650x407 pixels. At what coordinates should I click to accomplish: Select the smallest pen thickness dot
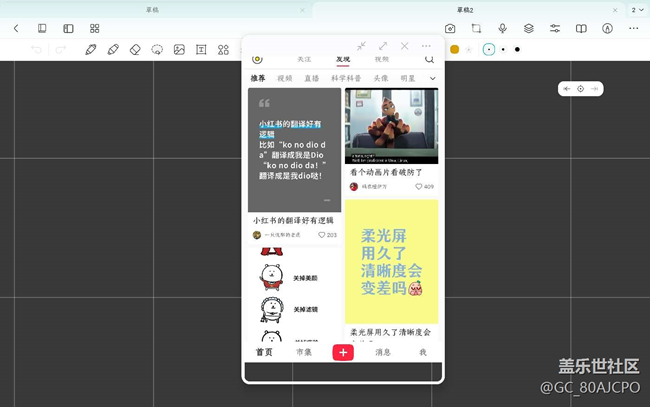click(x=489, y=50)
